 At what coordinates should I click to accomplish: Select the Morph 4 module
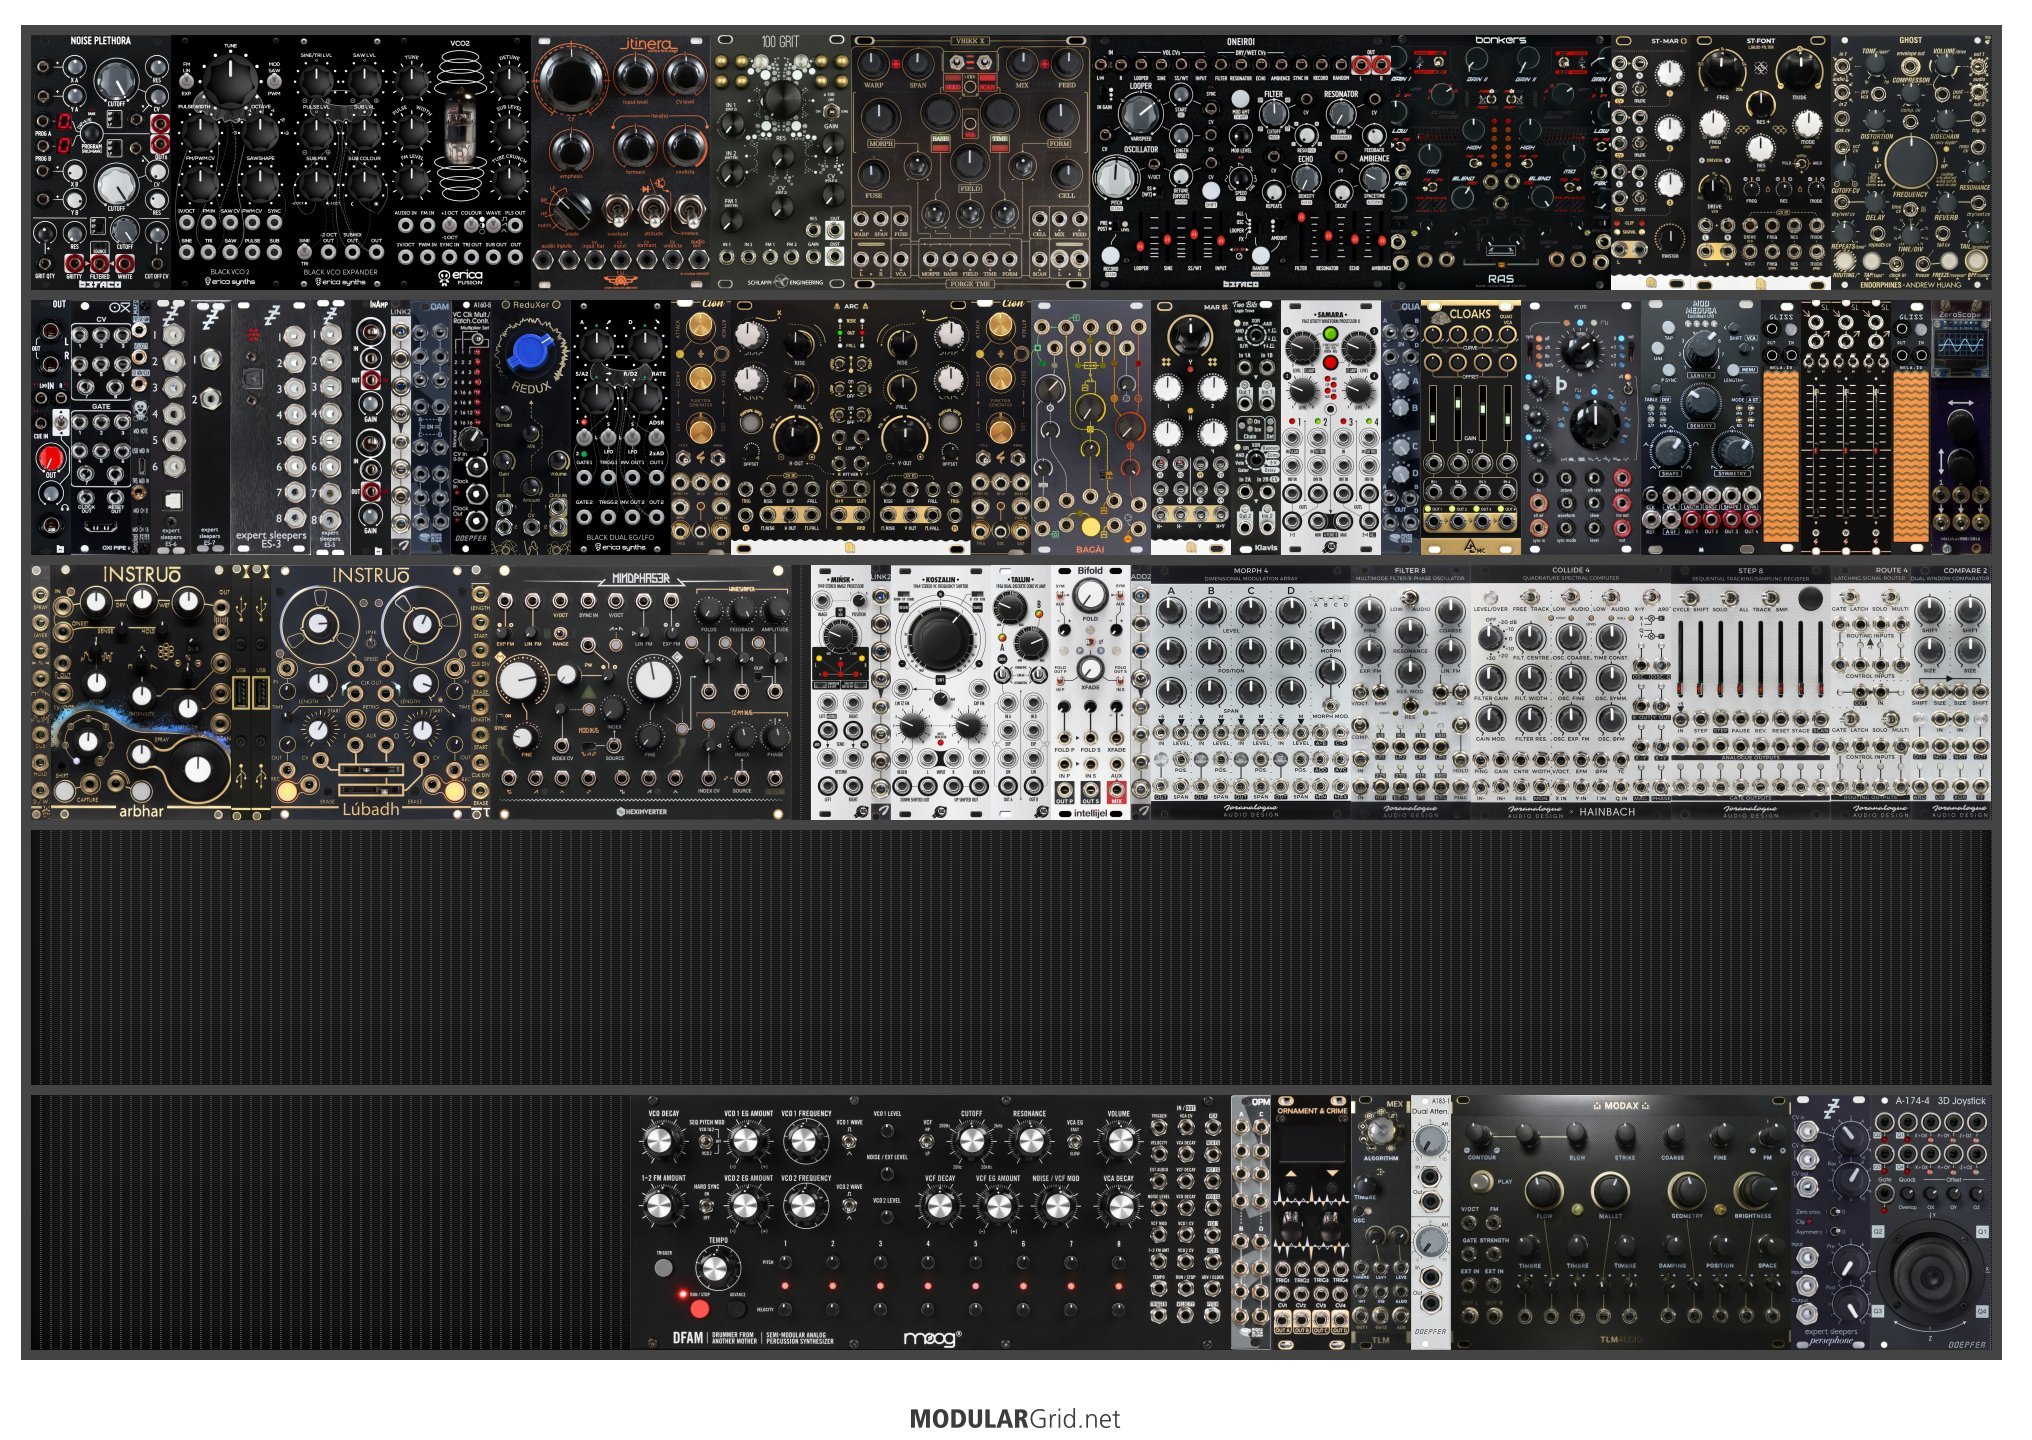click(x=1251, y=692)
